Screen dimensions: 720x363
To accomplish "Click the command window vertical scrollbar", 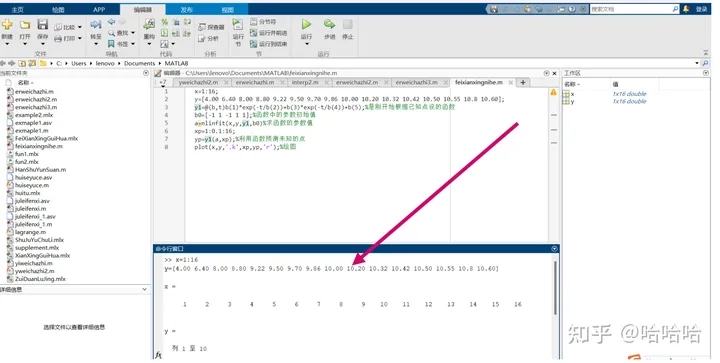I will [555, 288].
